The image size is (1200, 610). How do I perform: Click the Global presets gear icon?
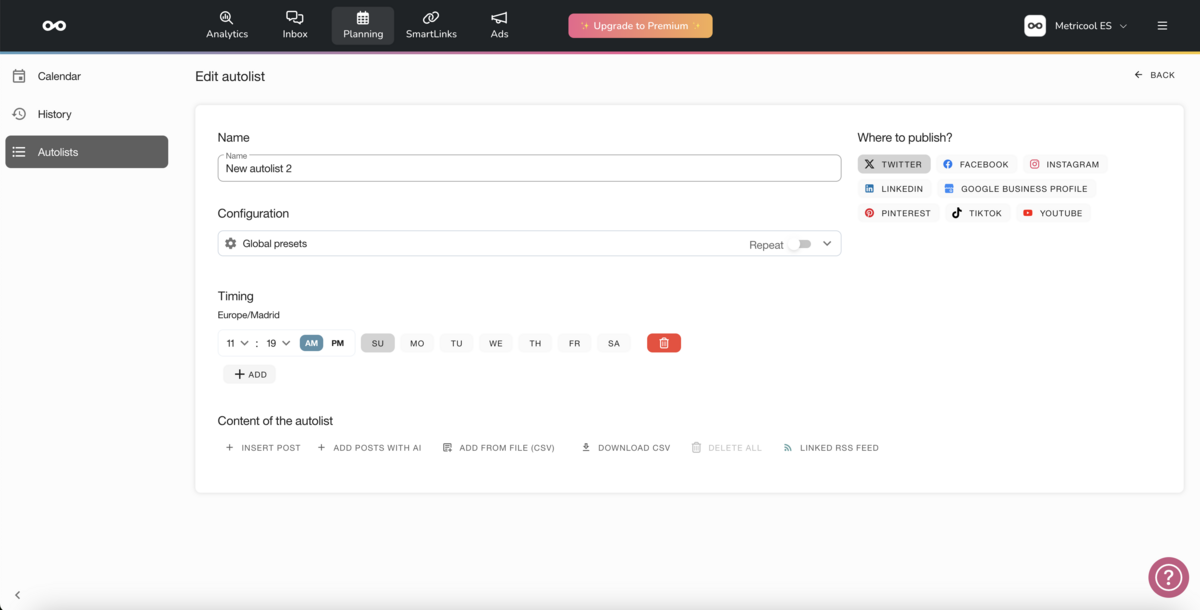pyautogui.click(x=231, y=244)
